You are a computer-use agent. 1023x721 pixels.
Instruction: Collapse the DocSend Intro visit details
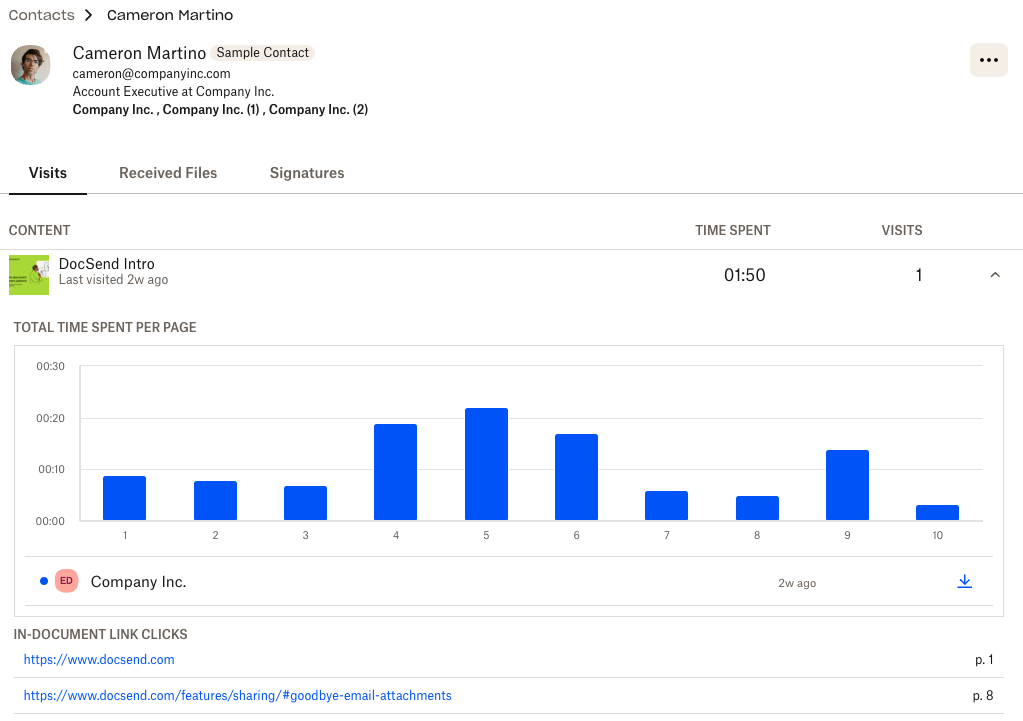(994, 275)
